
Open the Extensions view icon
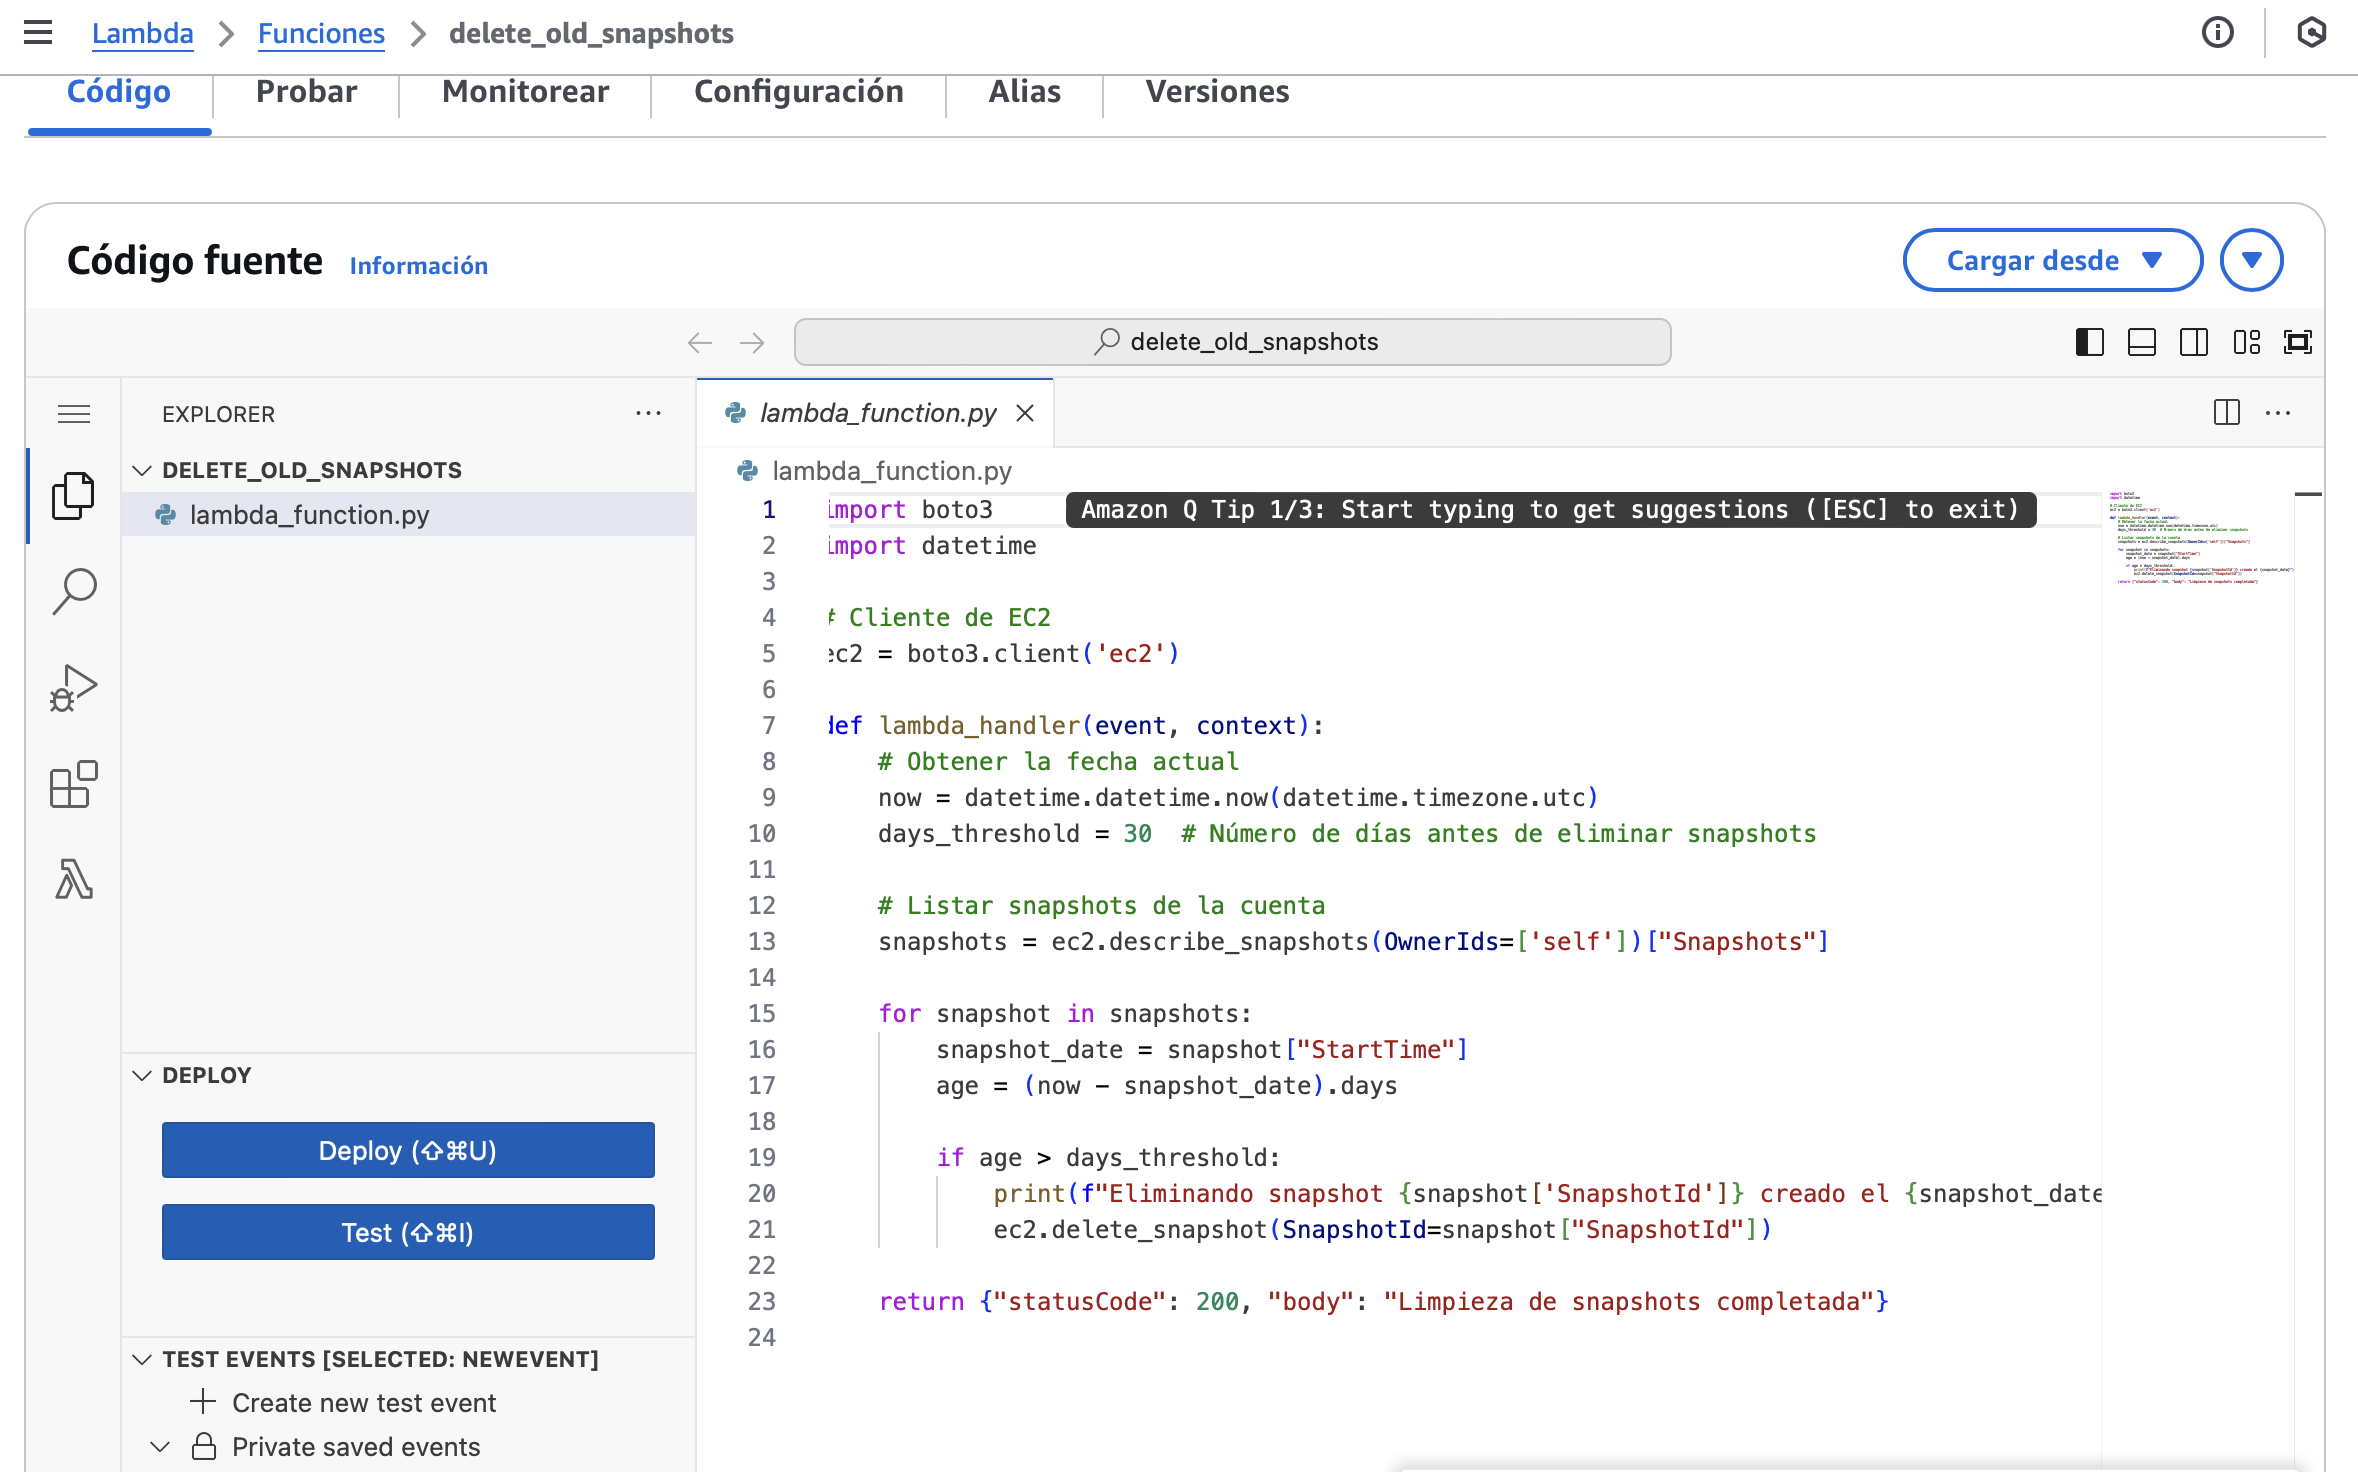tap(74, 784)
